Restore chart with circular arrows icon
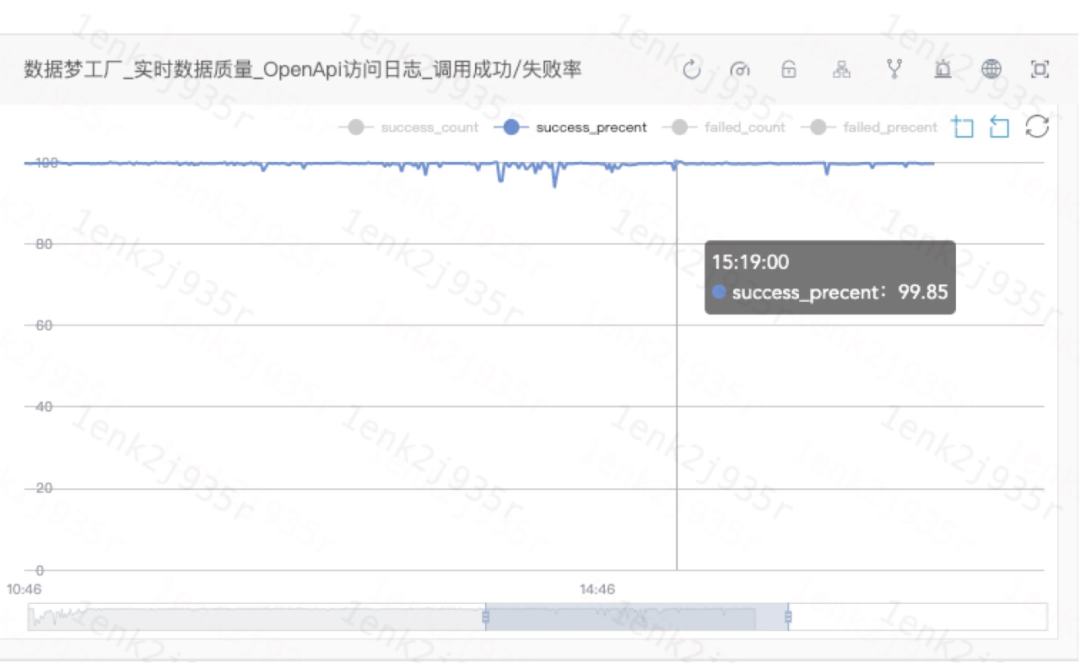1080x663 pixels. click(x=1037, y=127)
